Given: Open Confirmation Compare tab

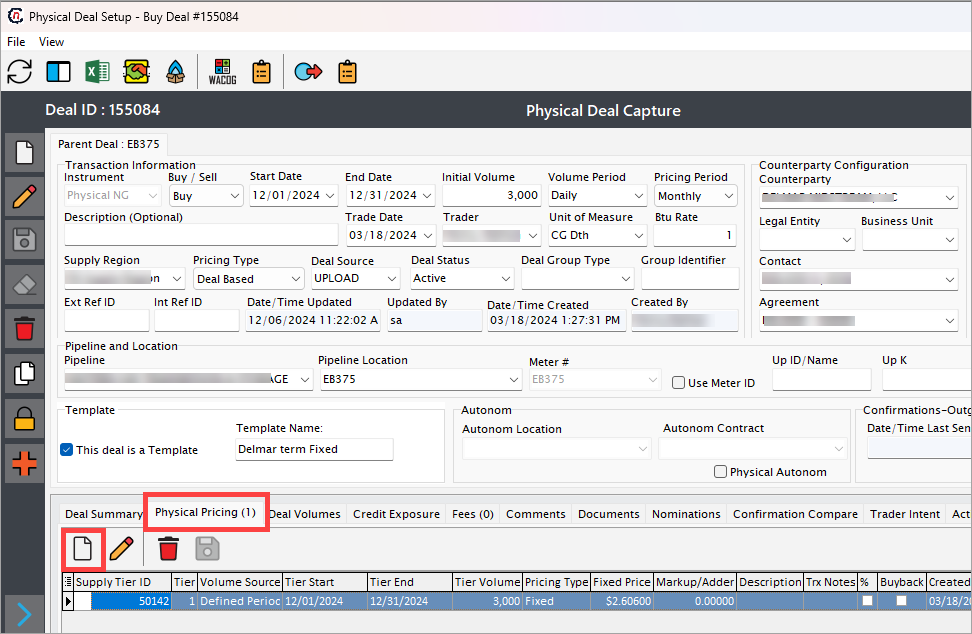Looking at the screenshot, I should [795, 514].
